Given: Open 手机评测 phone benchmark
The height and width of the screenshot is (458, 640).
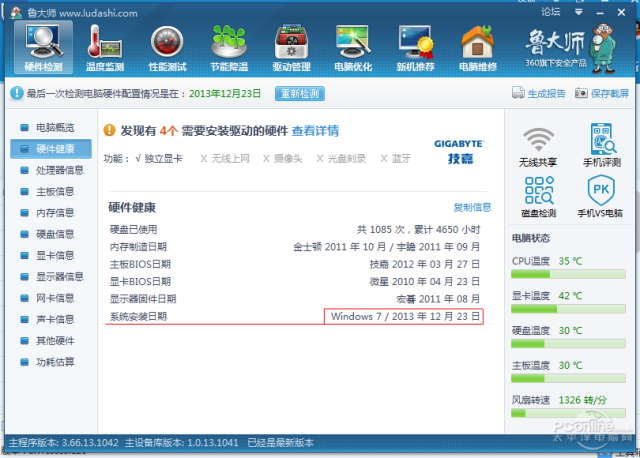Looking at the screenshot, I should [602, 145].
